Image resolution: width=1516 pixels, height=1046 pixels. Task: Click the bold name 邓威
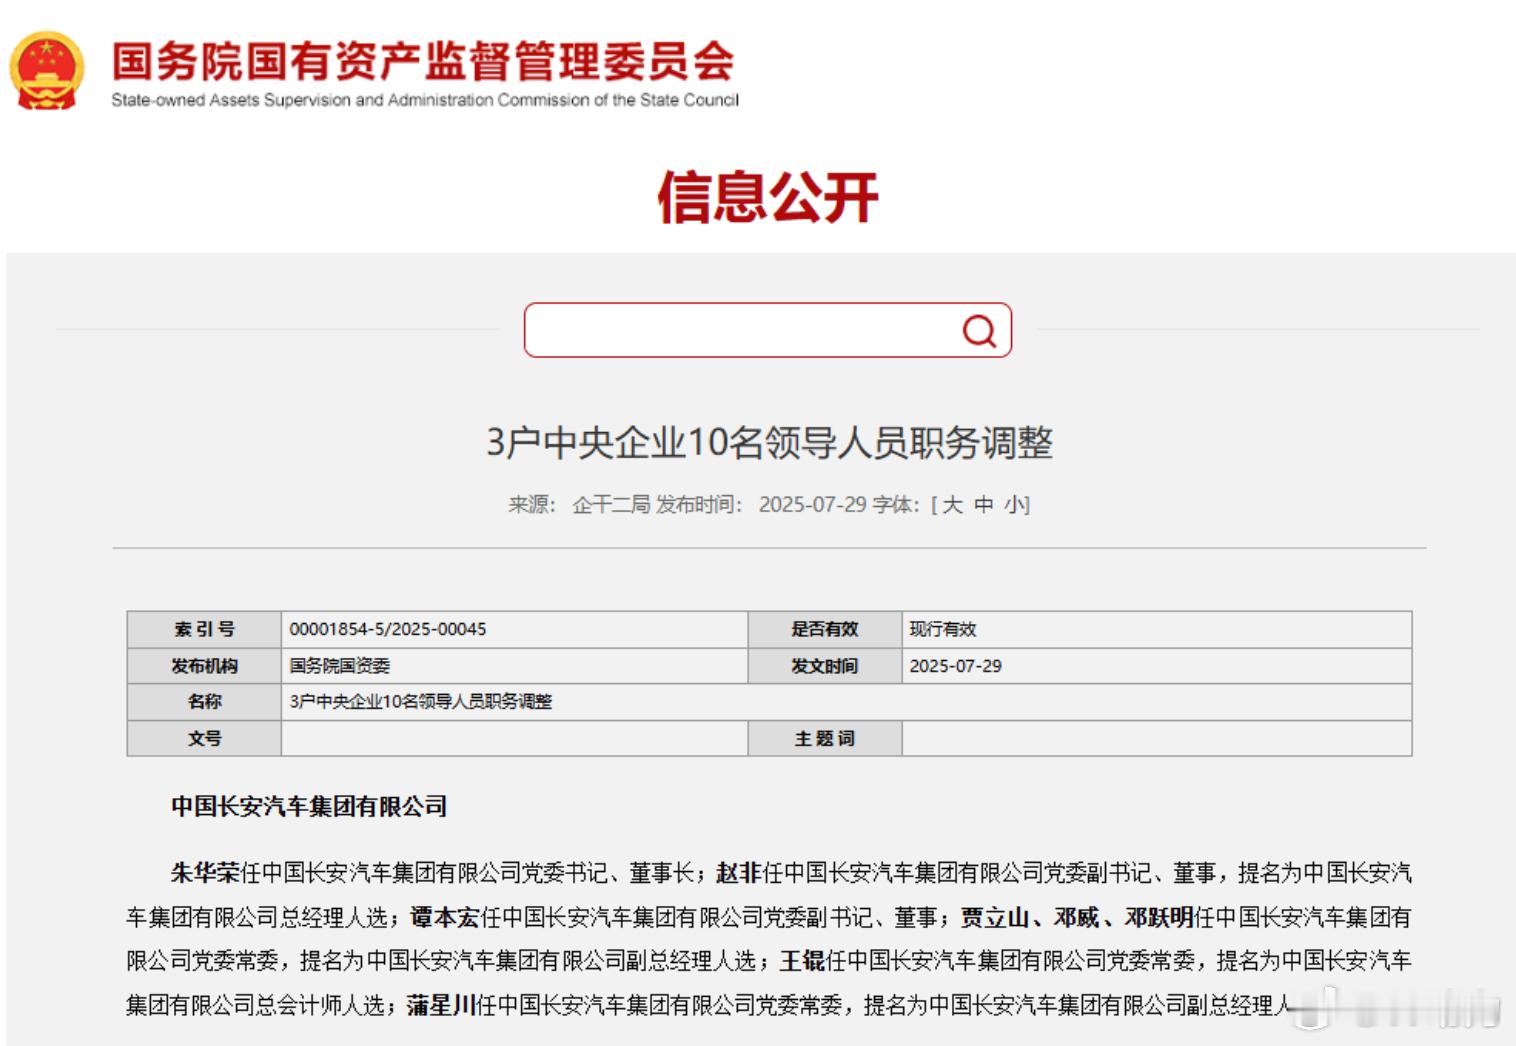[x=1077, y=917]
